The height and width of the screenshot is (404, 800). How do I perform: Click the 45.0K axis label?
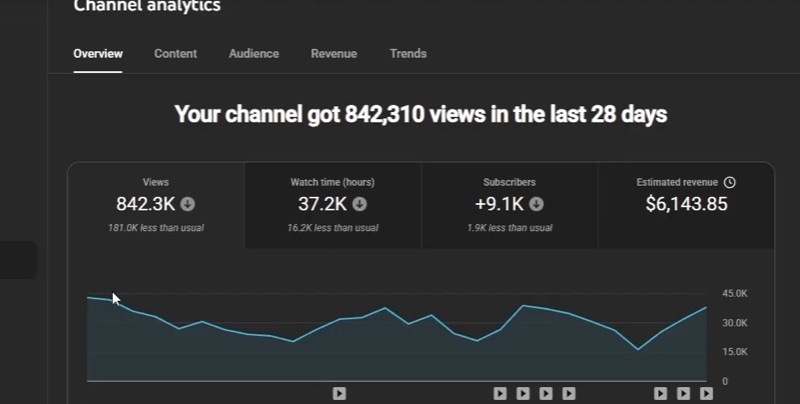pos(735,293)
